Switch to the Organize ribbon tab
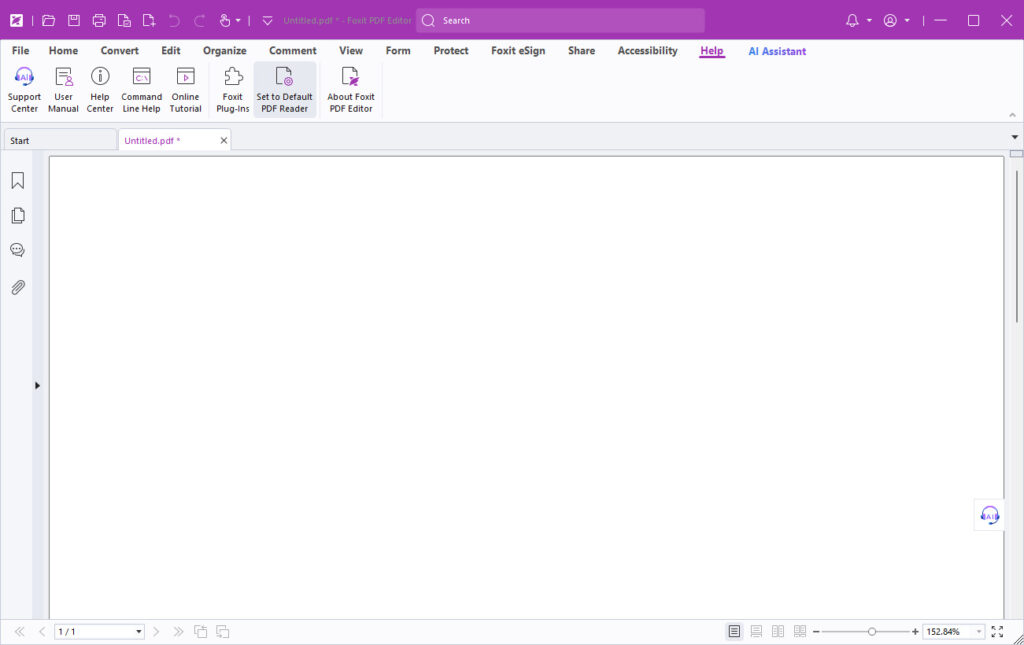1024x645 pixels. [x=225, y=51]
